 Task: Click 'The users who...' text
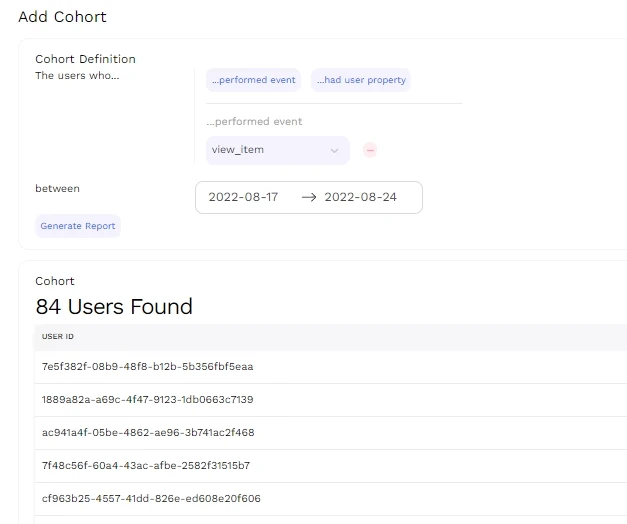click(x=77, y=76)
